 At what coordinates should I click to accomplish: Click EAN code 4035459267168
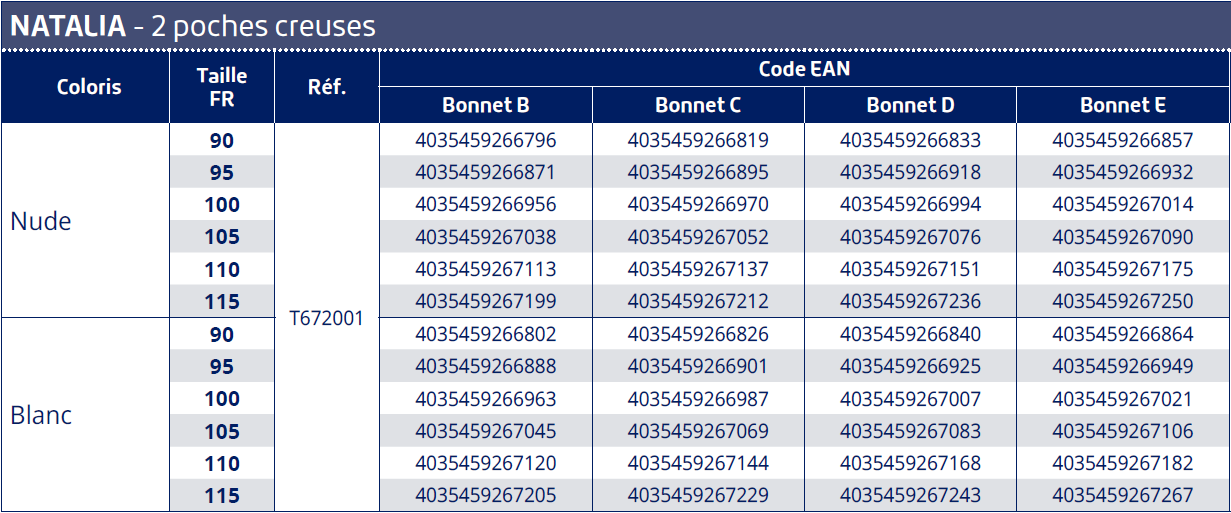tap(910, 464)
